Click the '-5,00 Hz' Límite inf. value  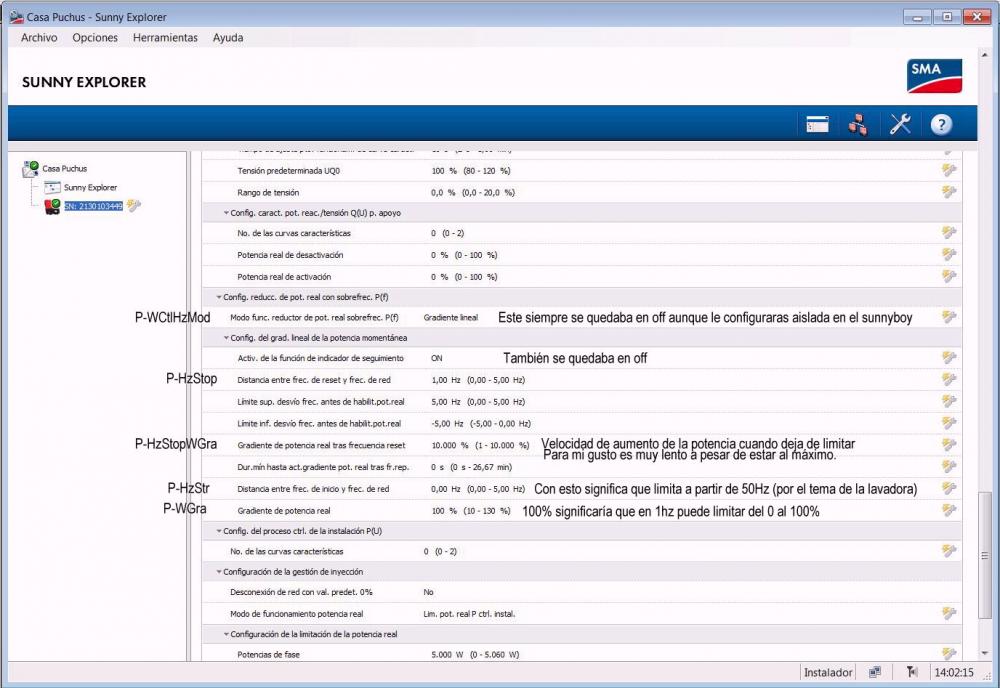click(447, 423)
